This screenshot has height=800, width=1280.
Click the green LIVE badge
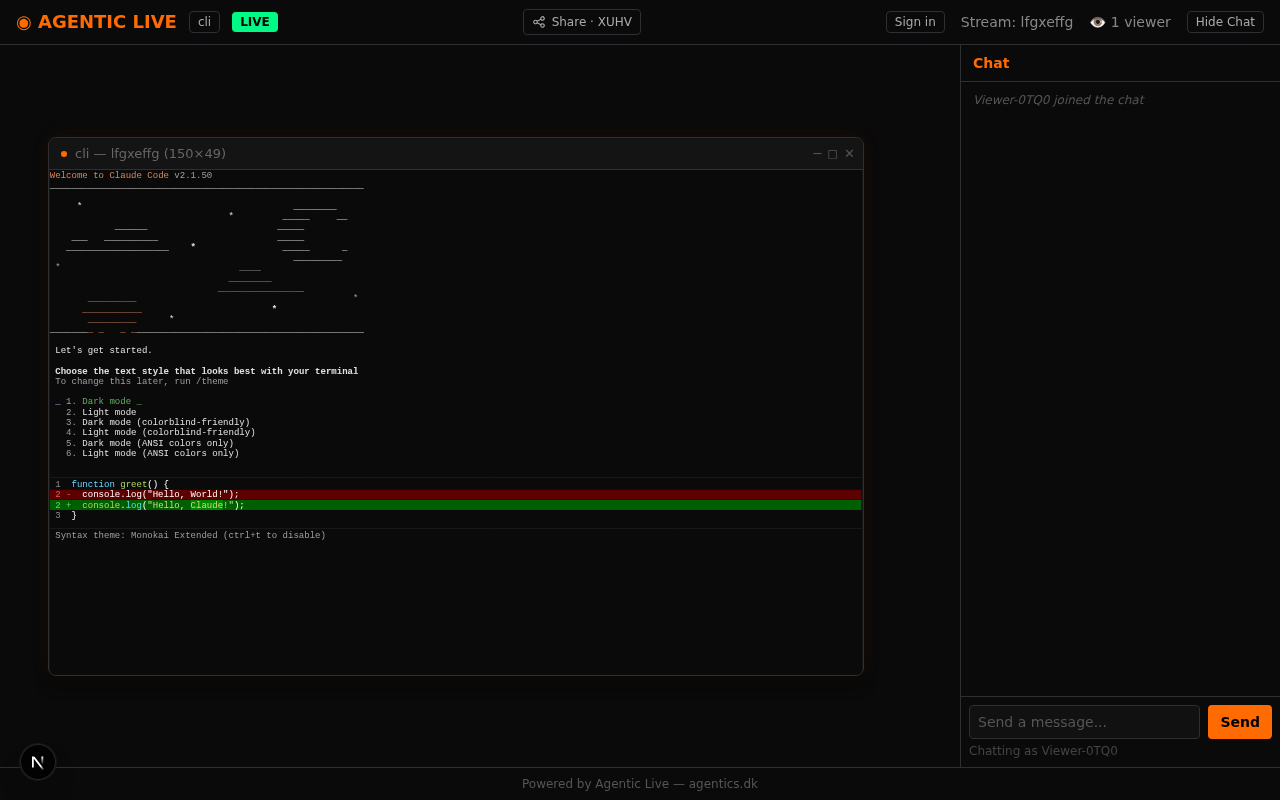255,22
